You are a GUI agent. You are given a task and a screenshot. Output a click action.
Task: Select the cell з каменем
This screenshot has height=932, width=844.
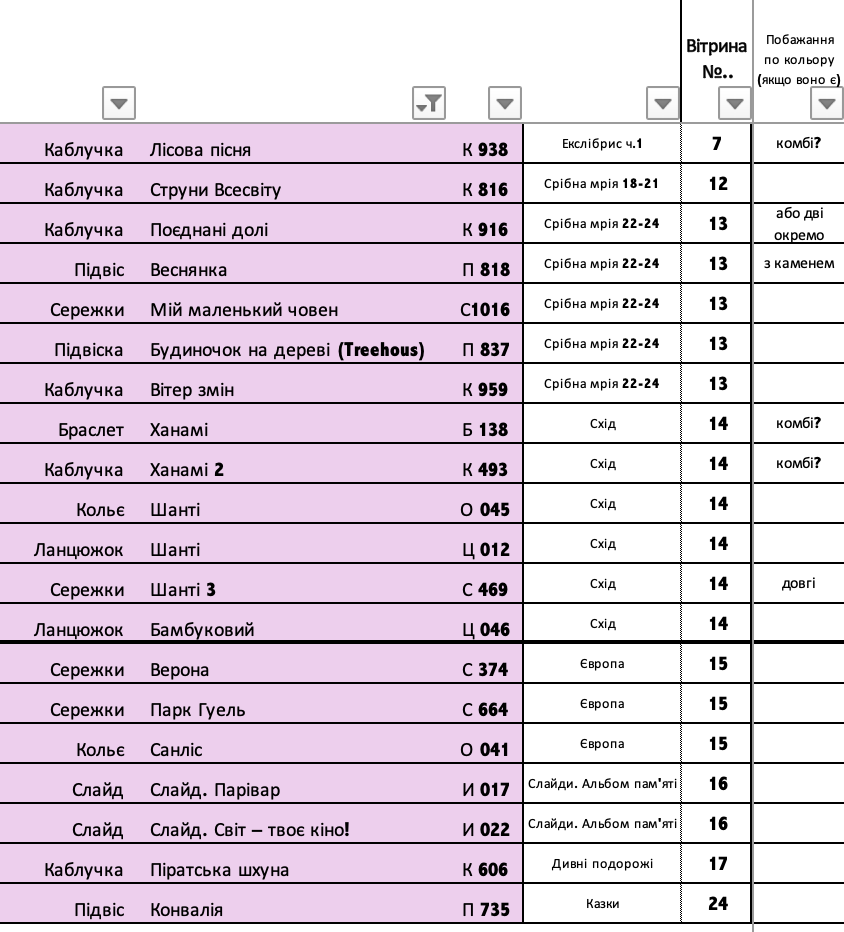coord(799,263)
